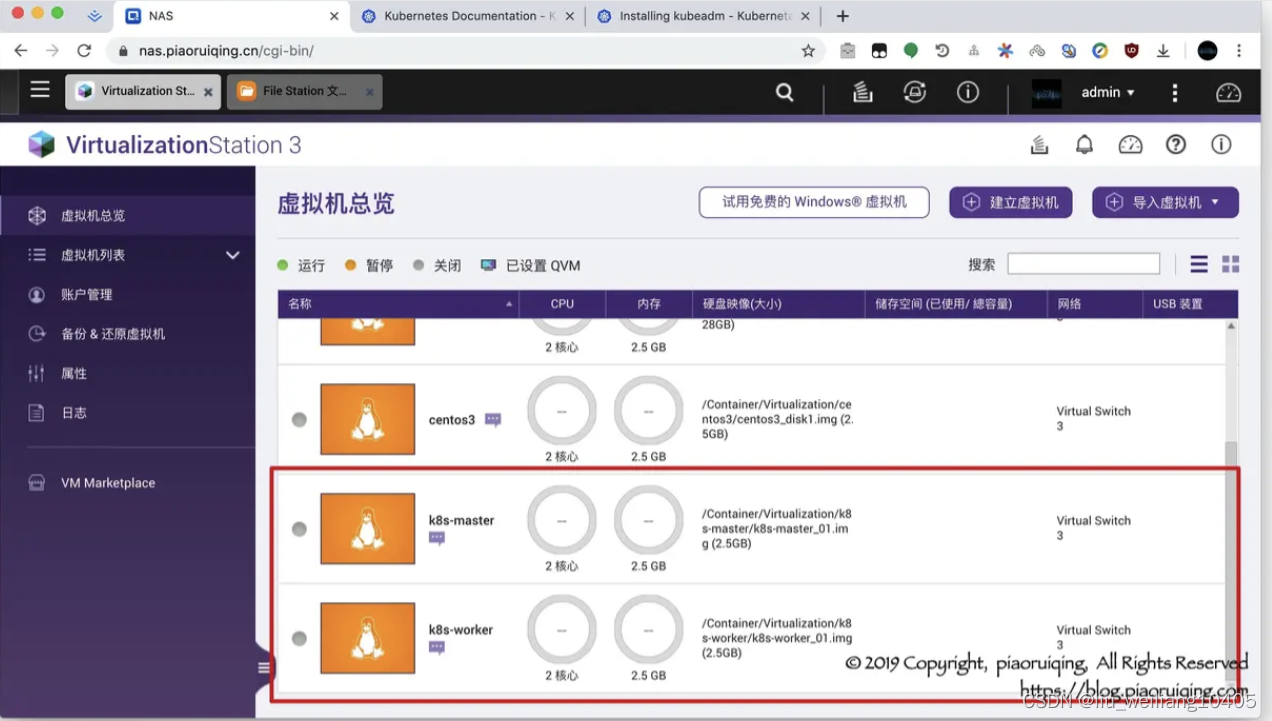
Task: Select 虚拟机总览 in the sidebar
Action: [x=128, y=215]
